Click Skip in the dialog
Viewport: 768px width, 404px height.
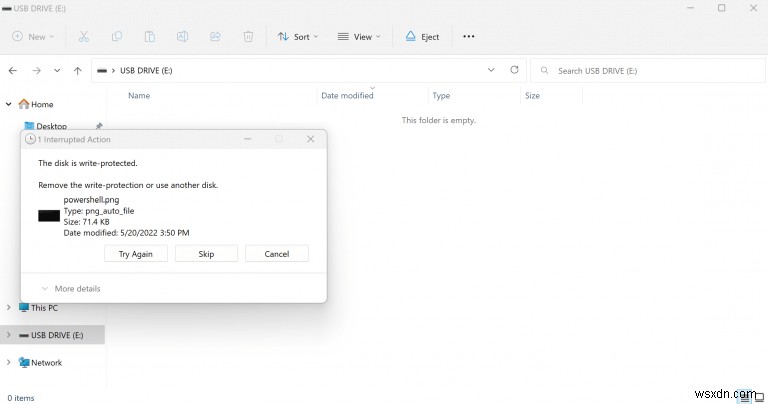pos(206,254)
